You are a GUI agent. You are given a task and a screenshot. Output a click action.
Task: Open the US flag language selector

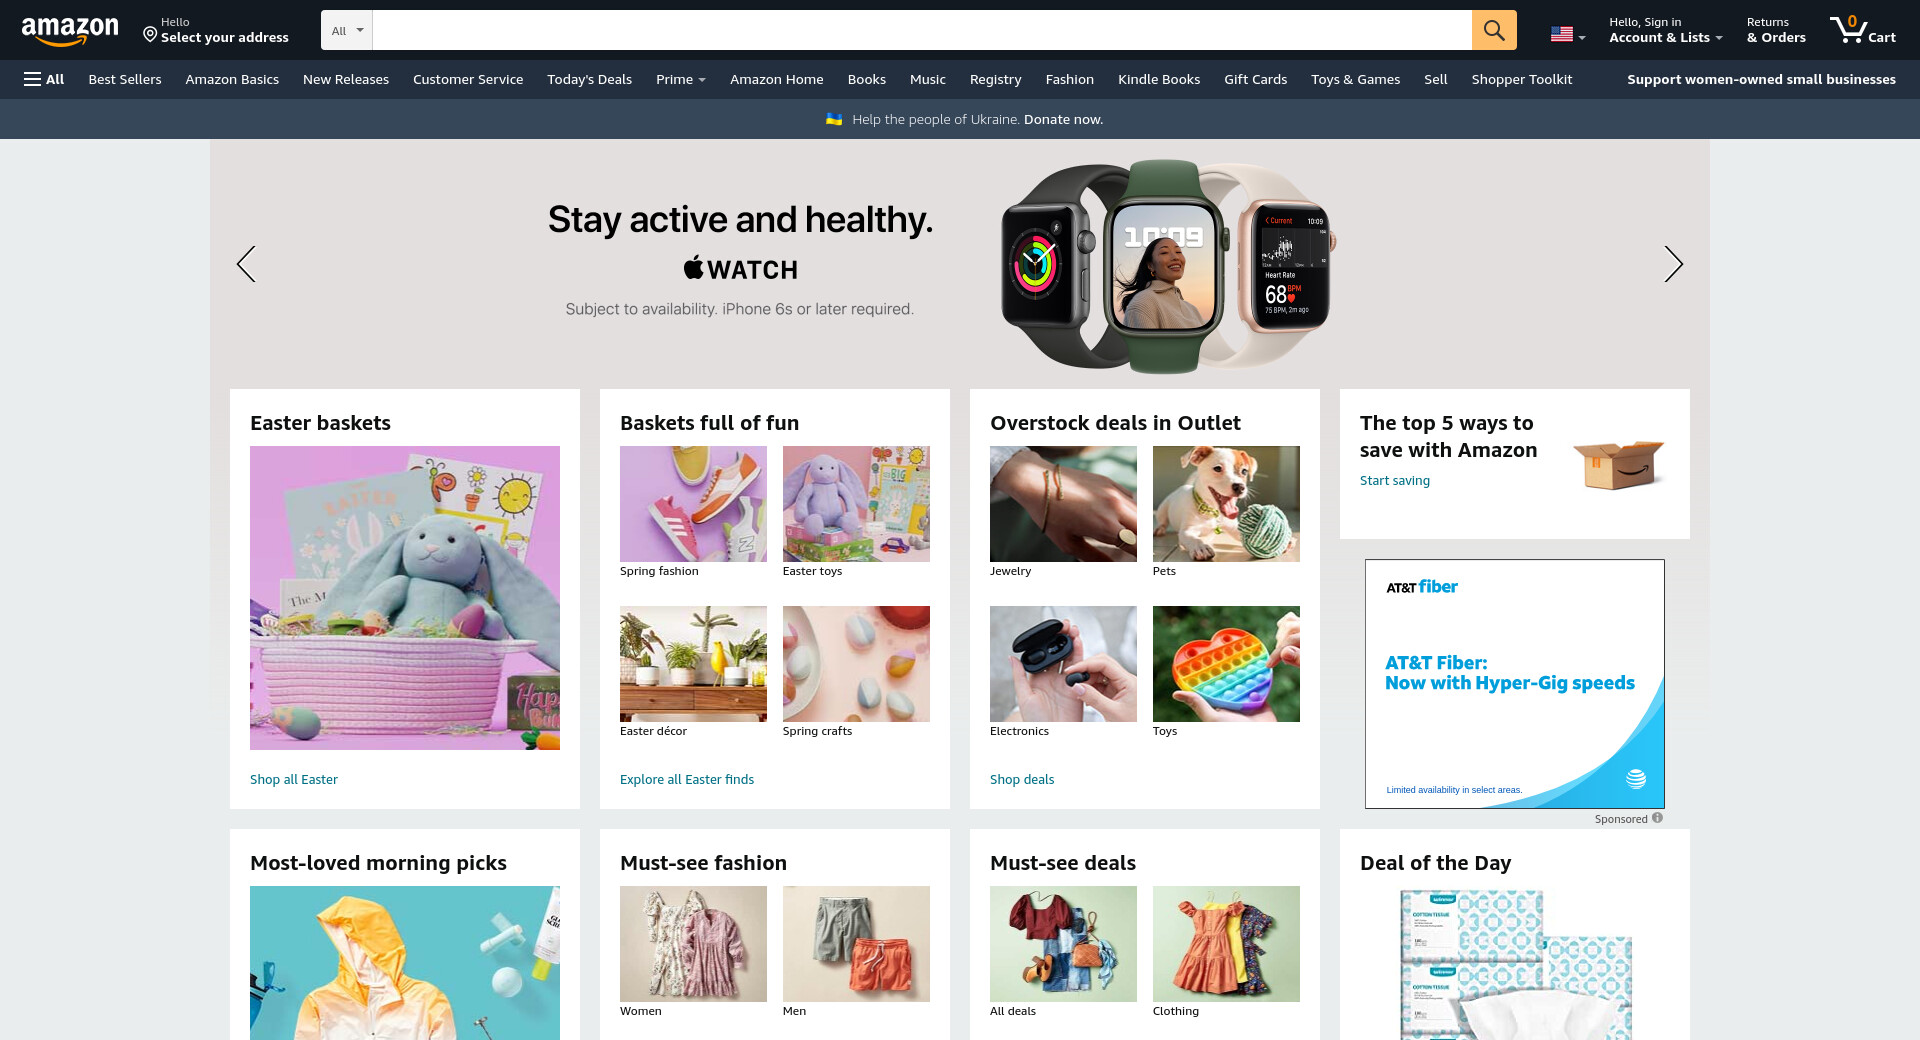point(1567,34)
